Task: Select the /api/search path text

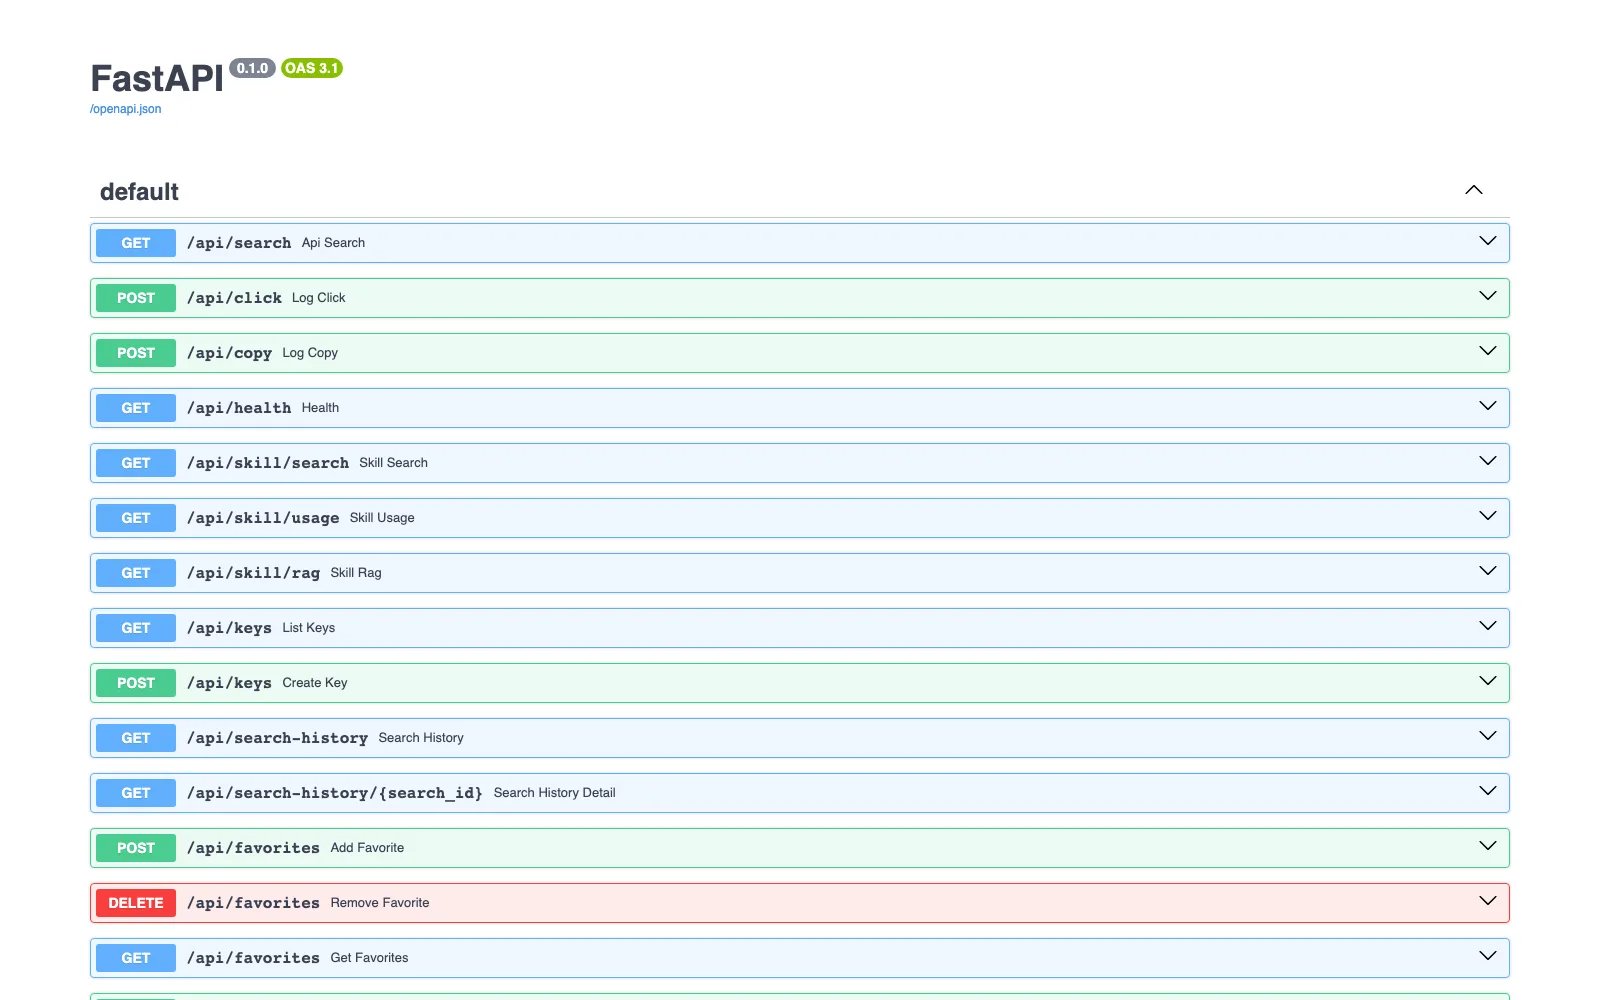Action: pyautogui.click(x=239, y=243)
